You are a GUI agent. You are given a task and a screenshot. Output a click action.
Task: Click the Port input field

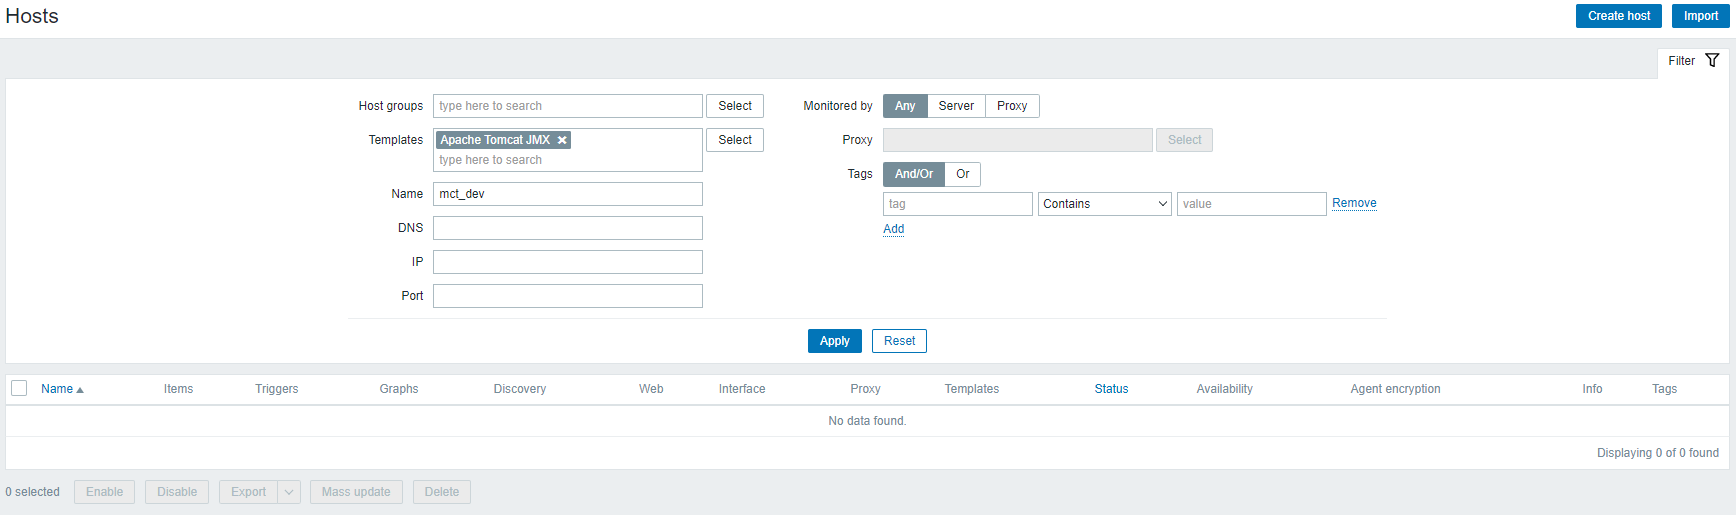click(568, 296)
